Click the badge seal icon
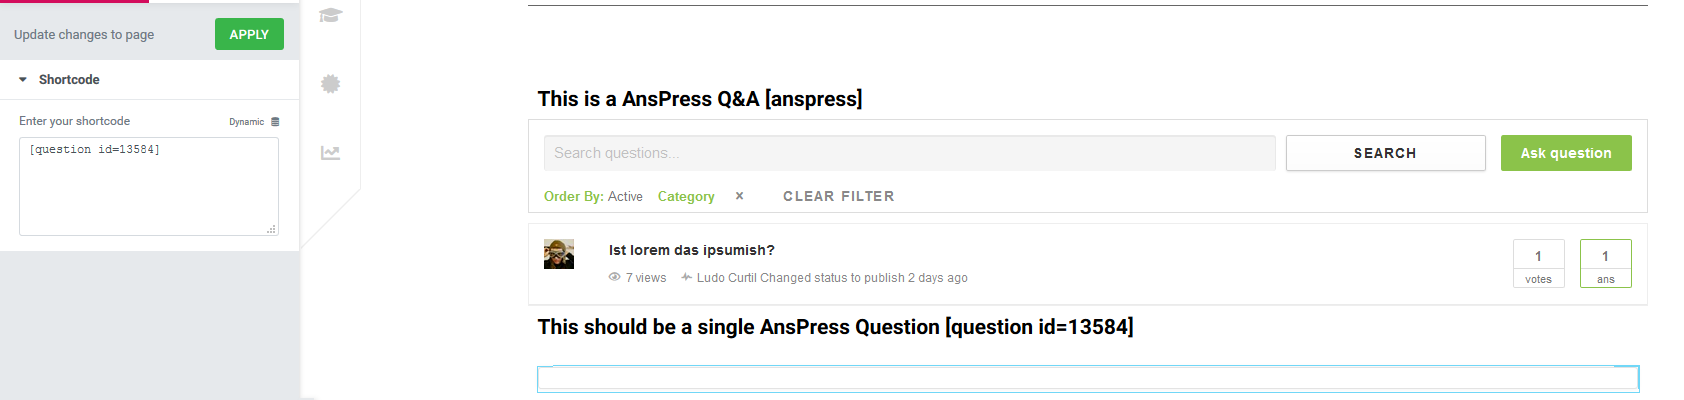Image resolution: width=1684 pixels, height=400 pixels. 331,84
